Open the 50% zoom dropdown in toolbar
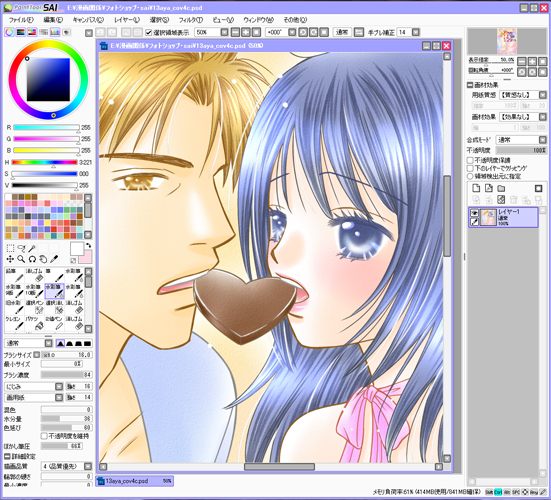 tap(224, 32)
